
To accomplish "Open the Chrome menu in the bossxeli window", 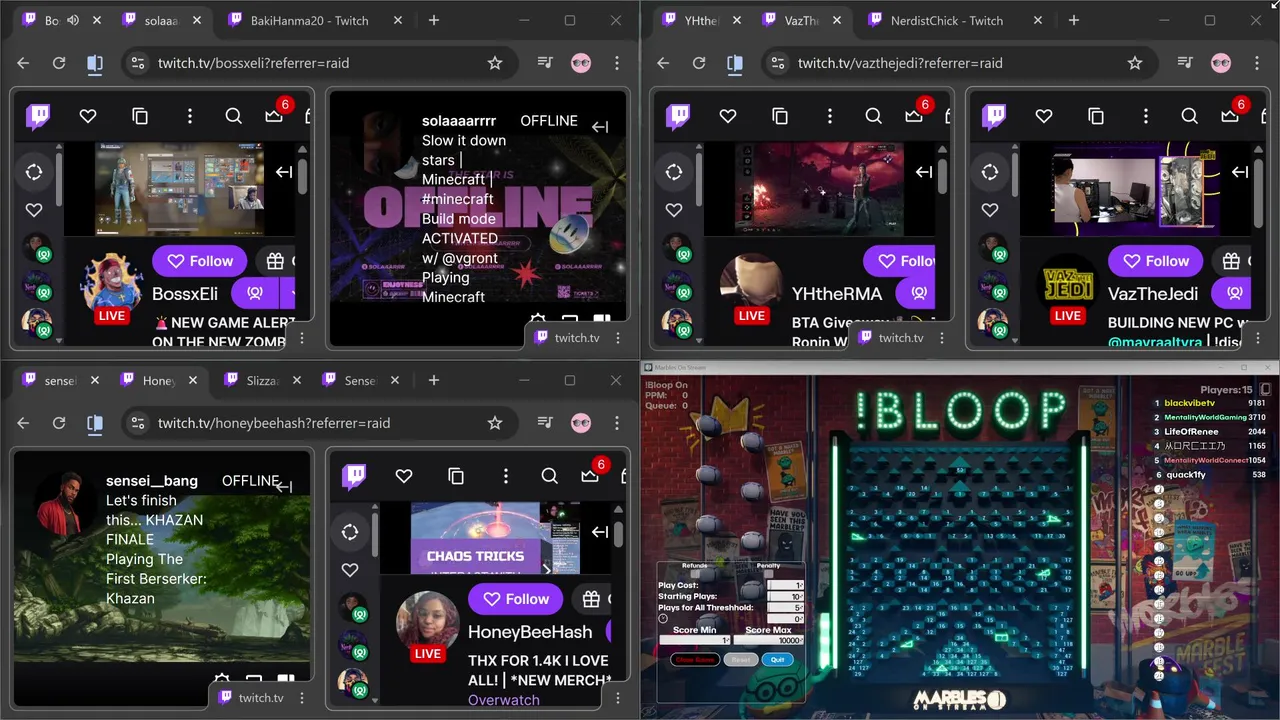I will tap(618, 63).
